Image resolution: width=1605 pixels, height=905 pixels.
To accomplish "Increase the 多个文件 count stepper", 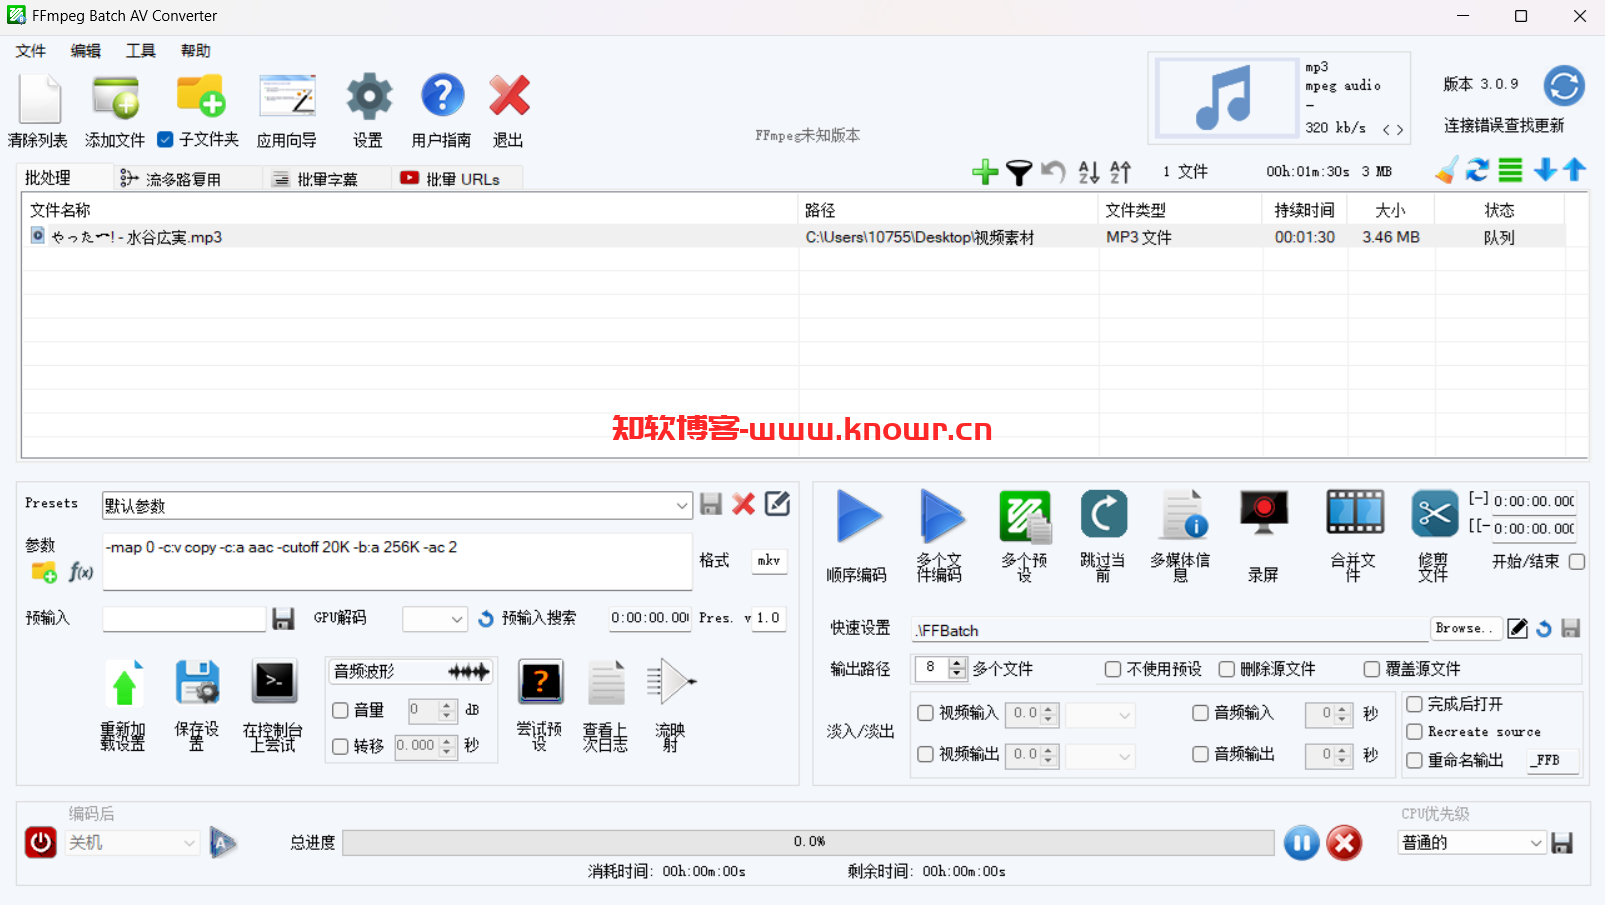I will point(957,663).
